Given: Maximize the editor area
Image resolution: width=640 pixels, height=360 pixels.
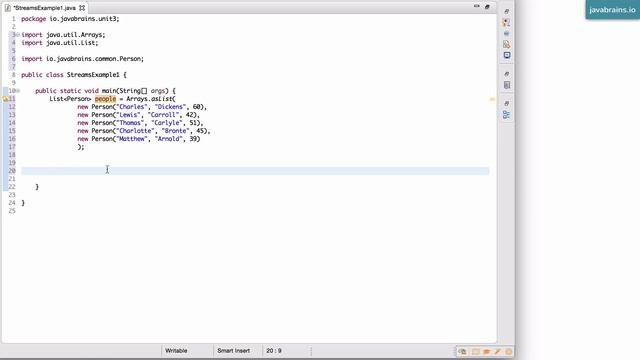Looking at the screenshot, I should coord(487,7).
